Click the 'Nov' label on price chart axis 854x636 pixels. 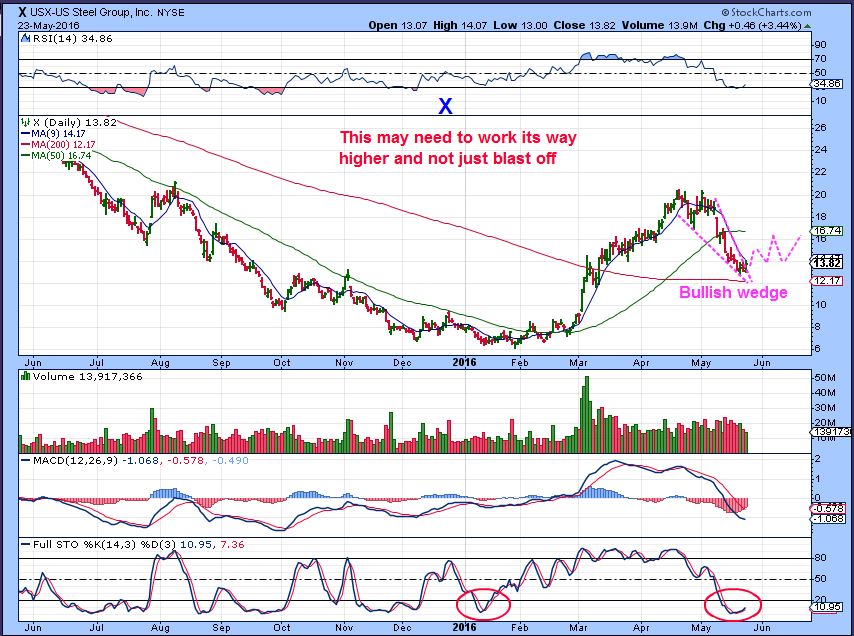[x=344, y=363]
